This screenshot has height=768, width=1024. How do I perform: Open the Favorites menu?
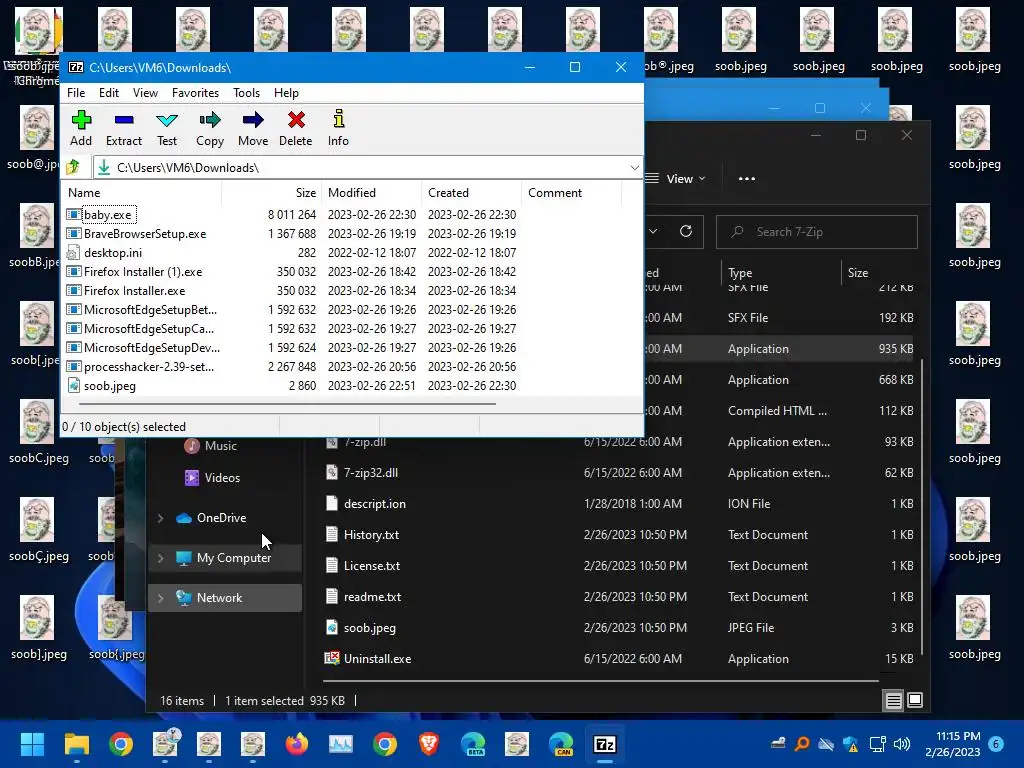click(195, 93)
